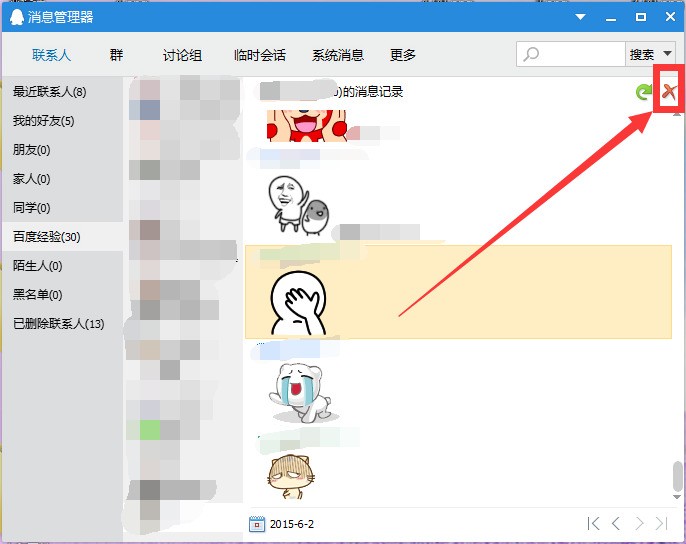Image resolution: width=686 pixels, height=544 pixels.
Task: Go to the next page of records
Action: [639, 523]
